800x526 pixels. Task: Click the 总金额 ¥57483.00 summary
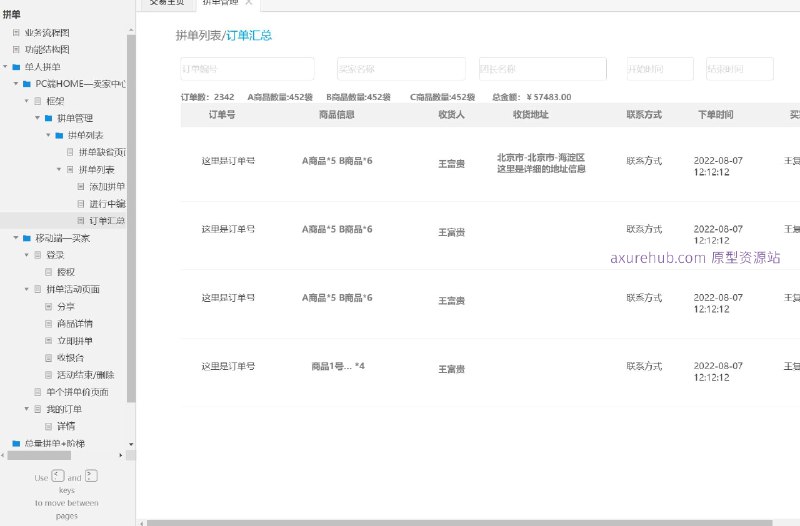click(x=532, y=97)
